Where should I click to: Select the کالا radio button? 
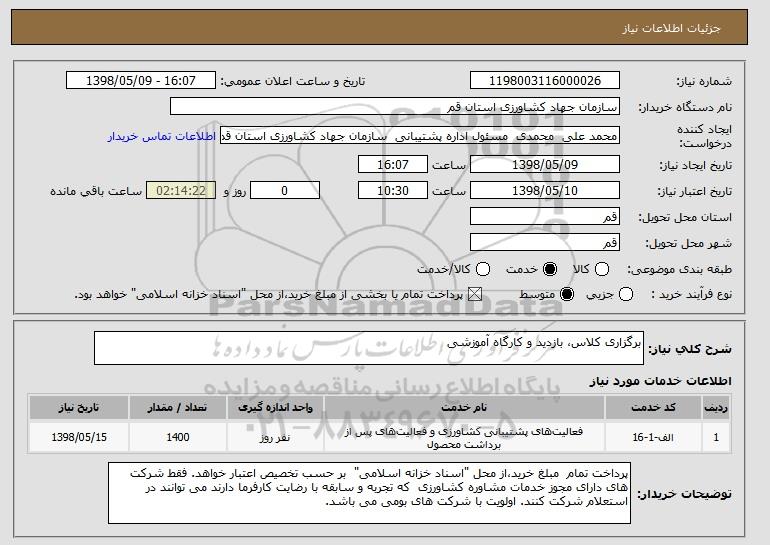click(x=602, y=269)
